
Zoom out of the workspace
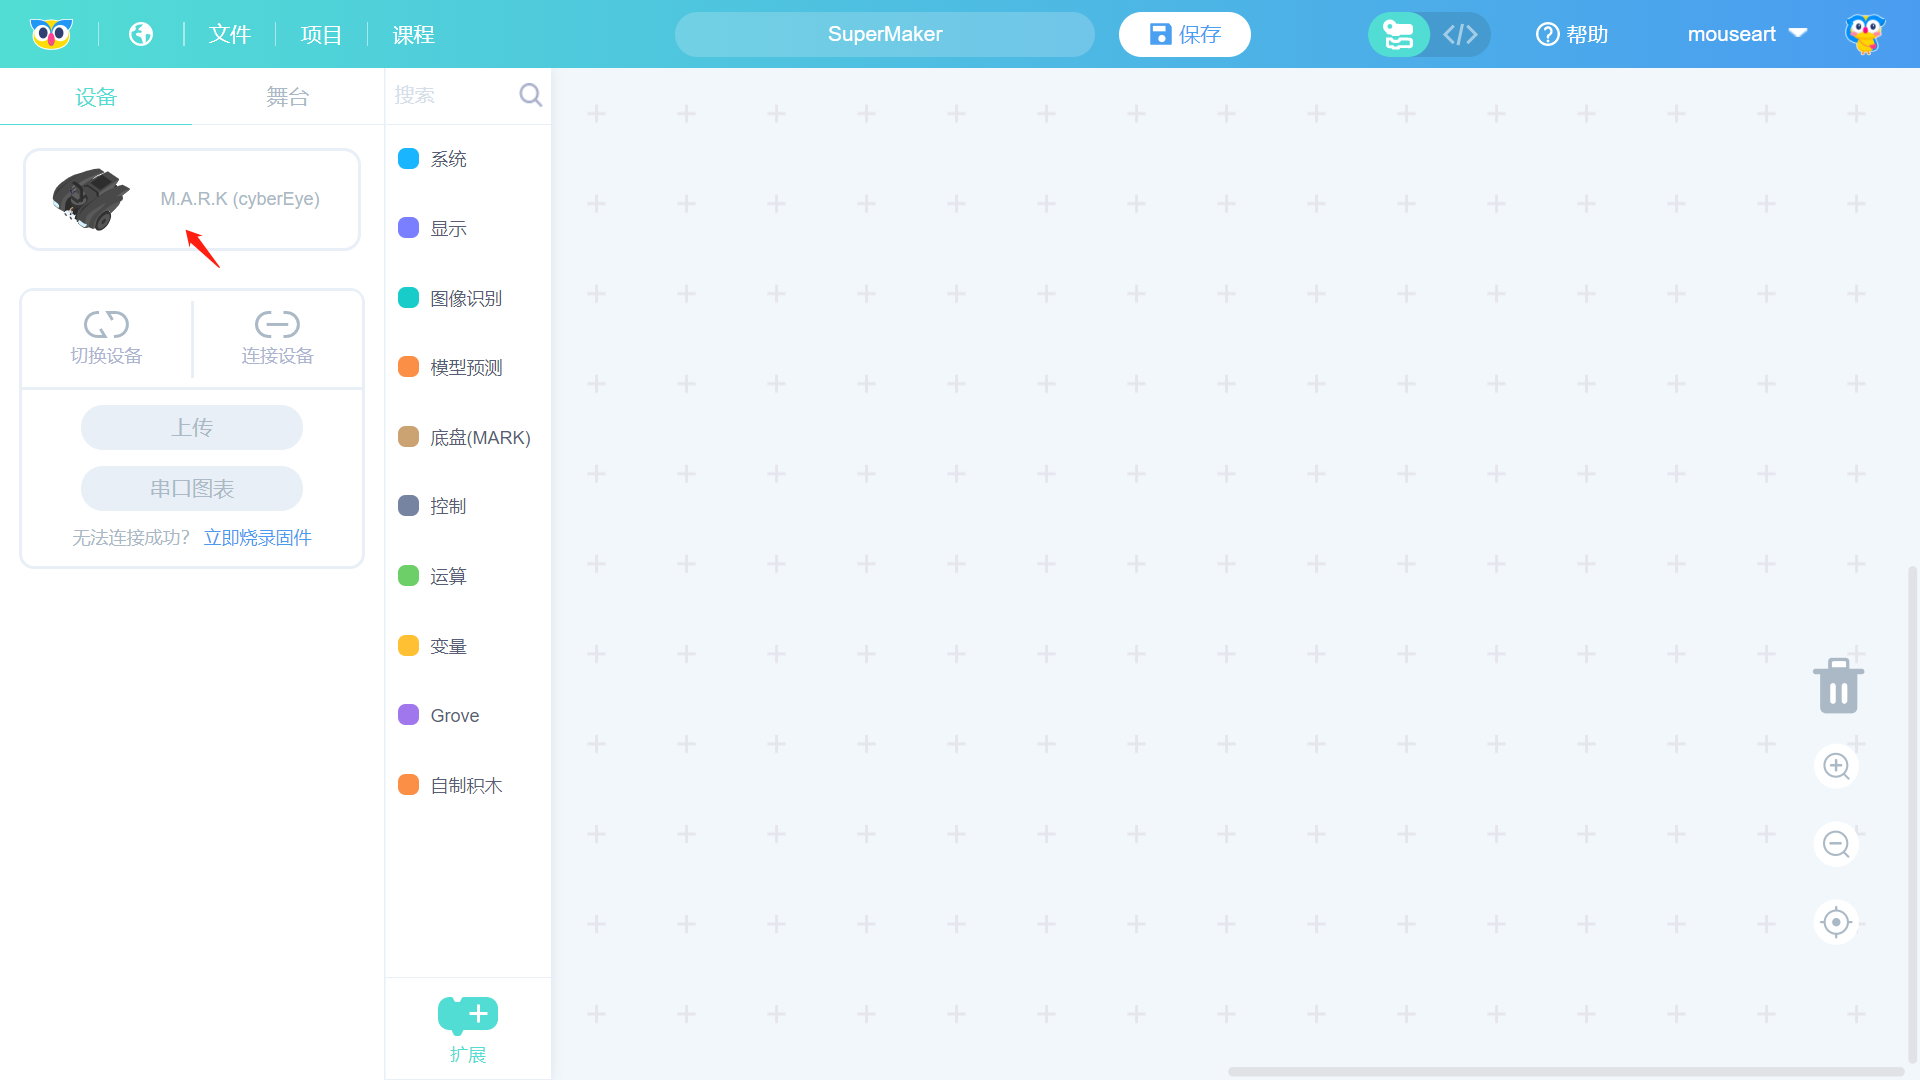coord(1836,844)
